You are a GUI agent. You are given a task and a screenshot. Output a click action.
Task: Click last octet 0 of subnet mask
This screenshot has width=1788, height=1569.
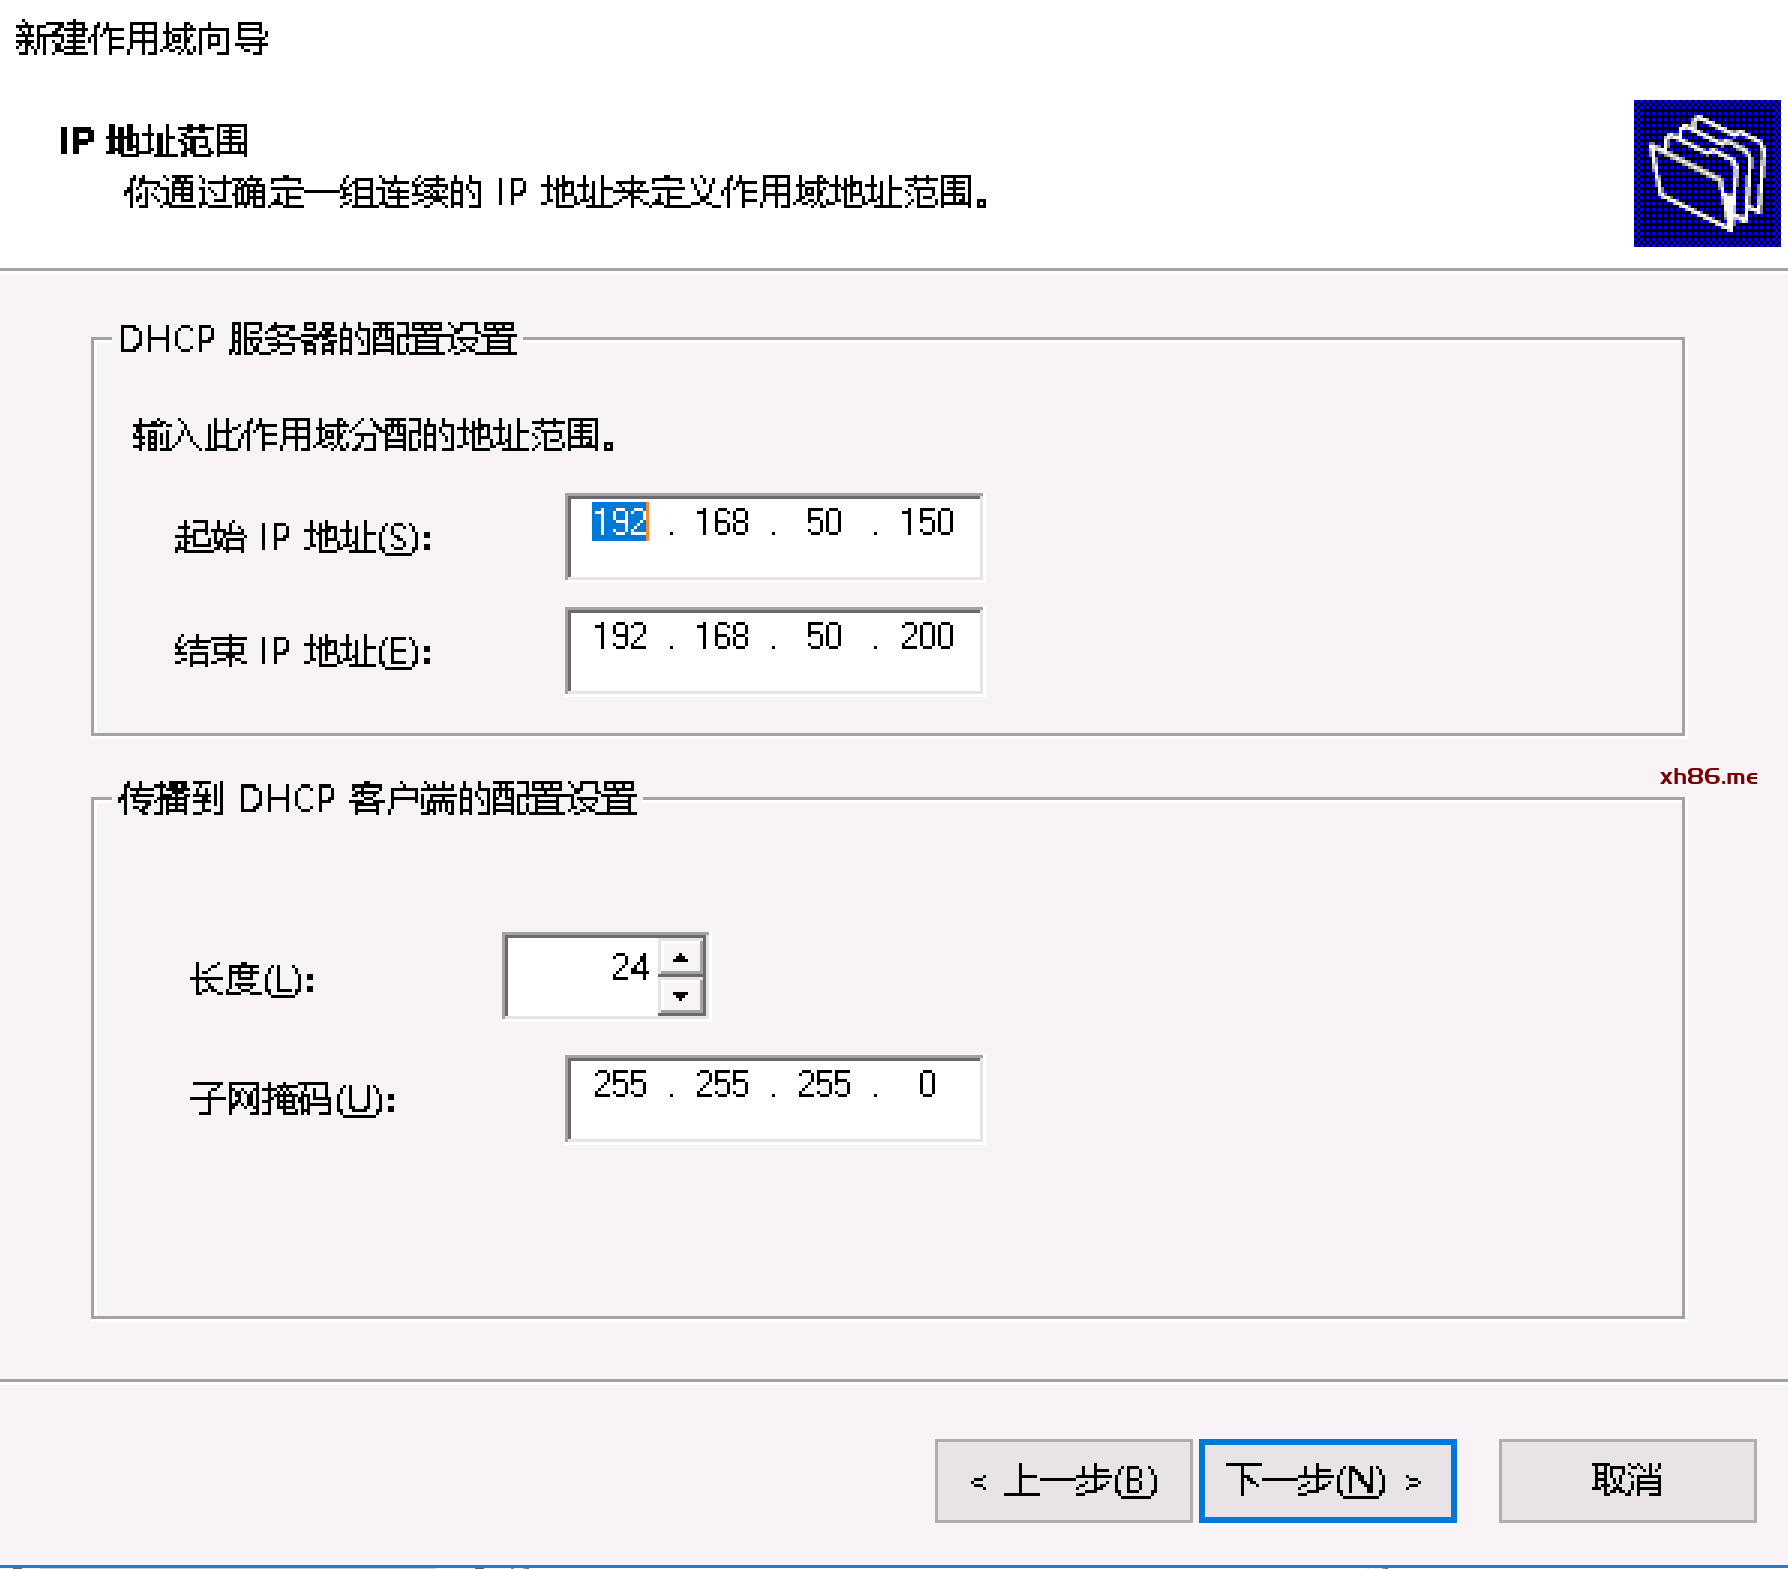(926, 1084)
